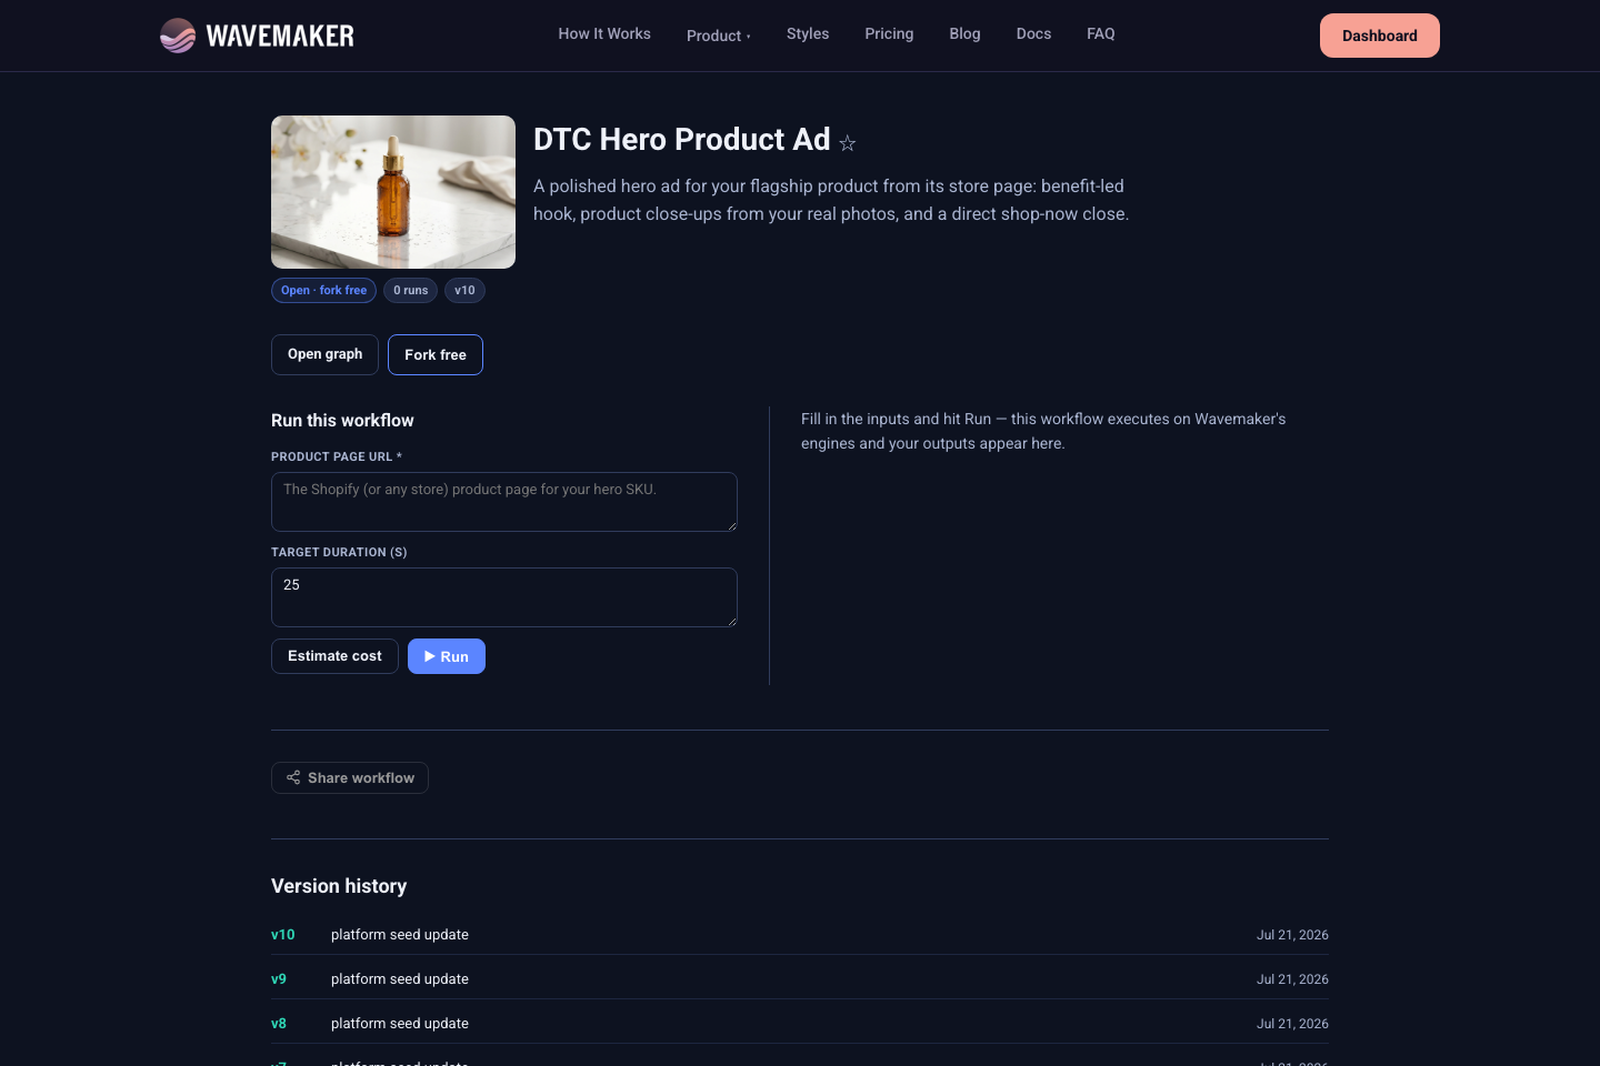The height and width of the screenshot is (1066, 1600).
Task: Click the Wavemaker logo icon
Action: coord(178,36)
